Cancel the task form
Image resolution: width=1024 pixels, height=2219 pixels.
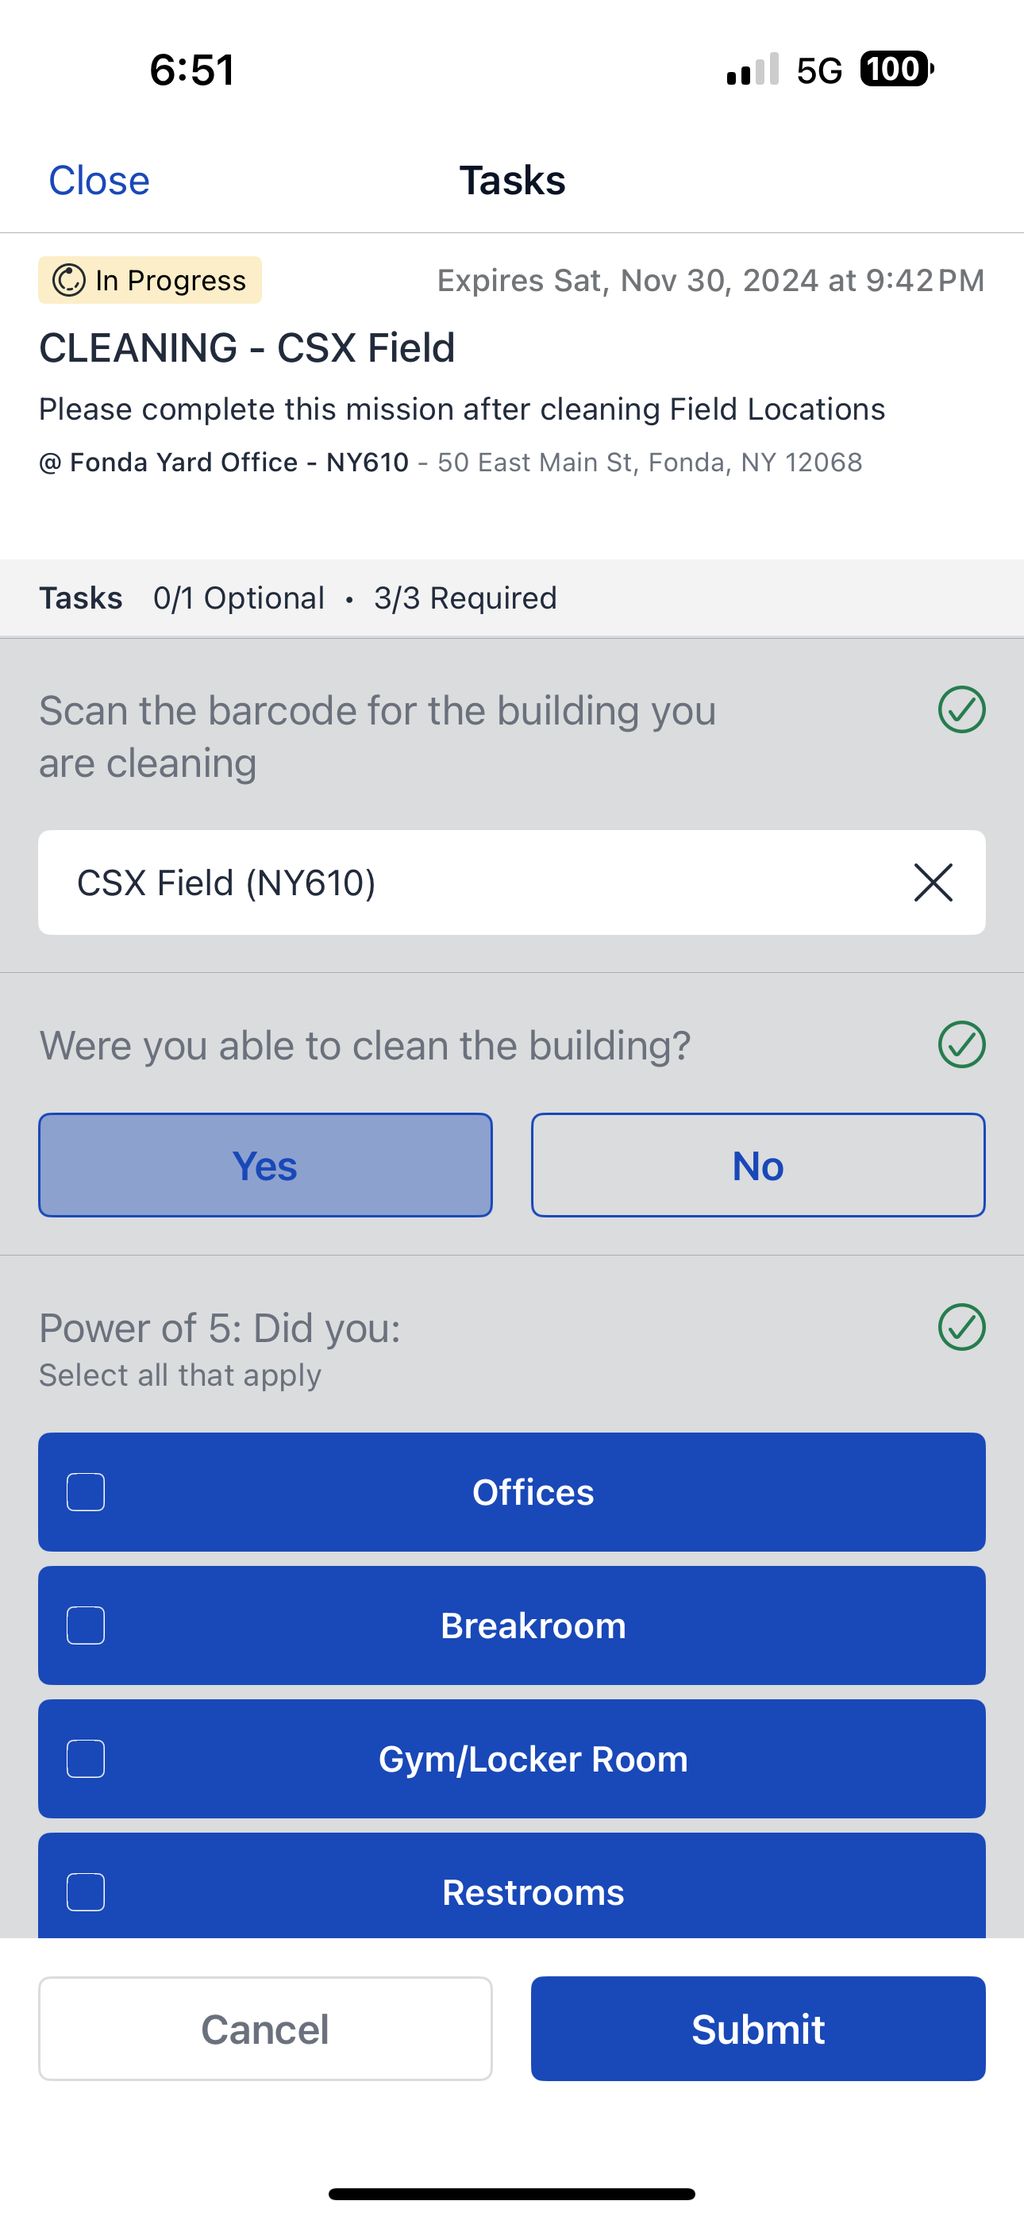coord(265,2029)
